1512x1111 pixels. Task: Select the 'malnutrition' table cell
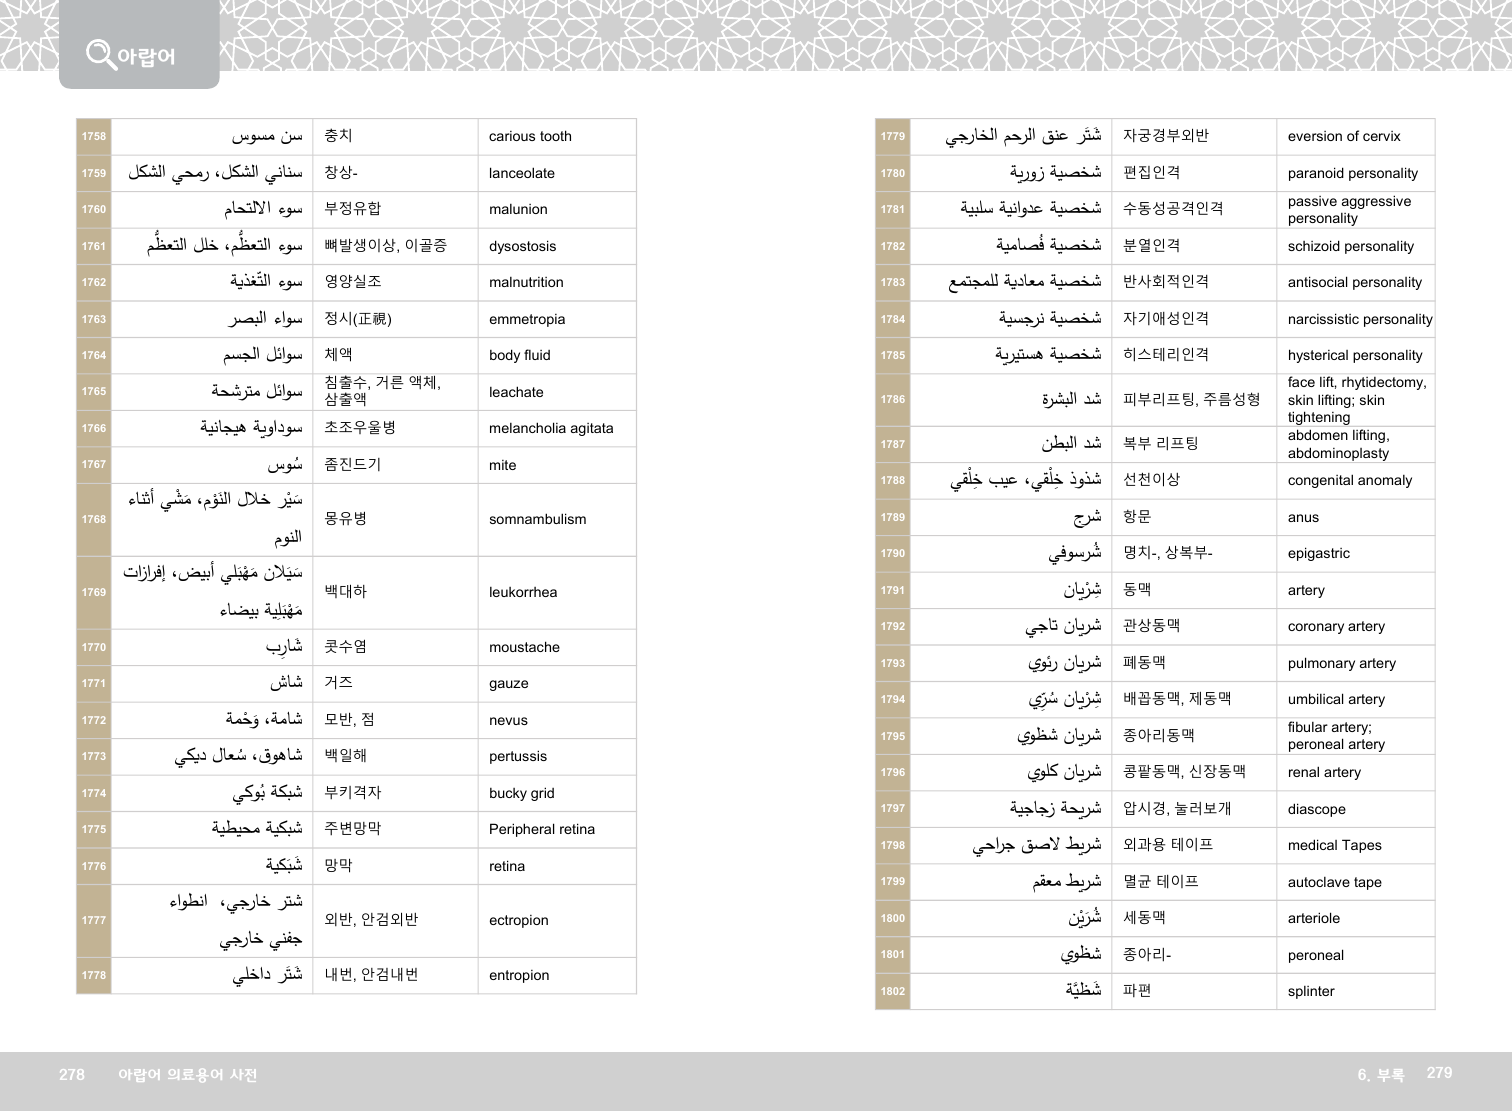(526, 283)
